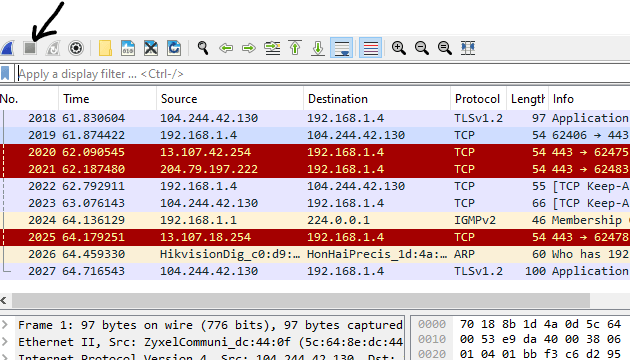The image size is (630, 360).
Task: Jump to the first packet
Action: tap(295, 48)
